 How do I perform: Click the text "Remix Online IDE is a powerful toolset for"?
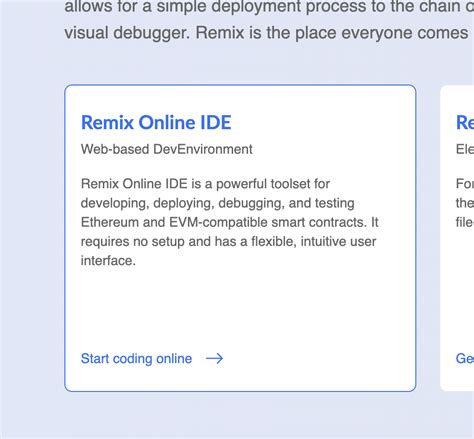point(205,184)
